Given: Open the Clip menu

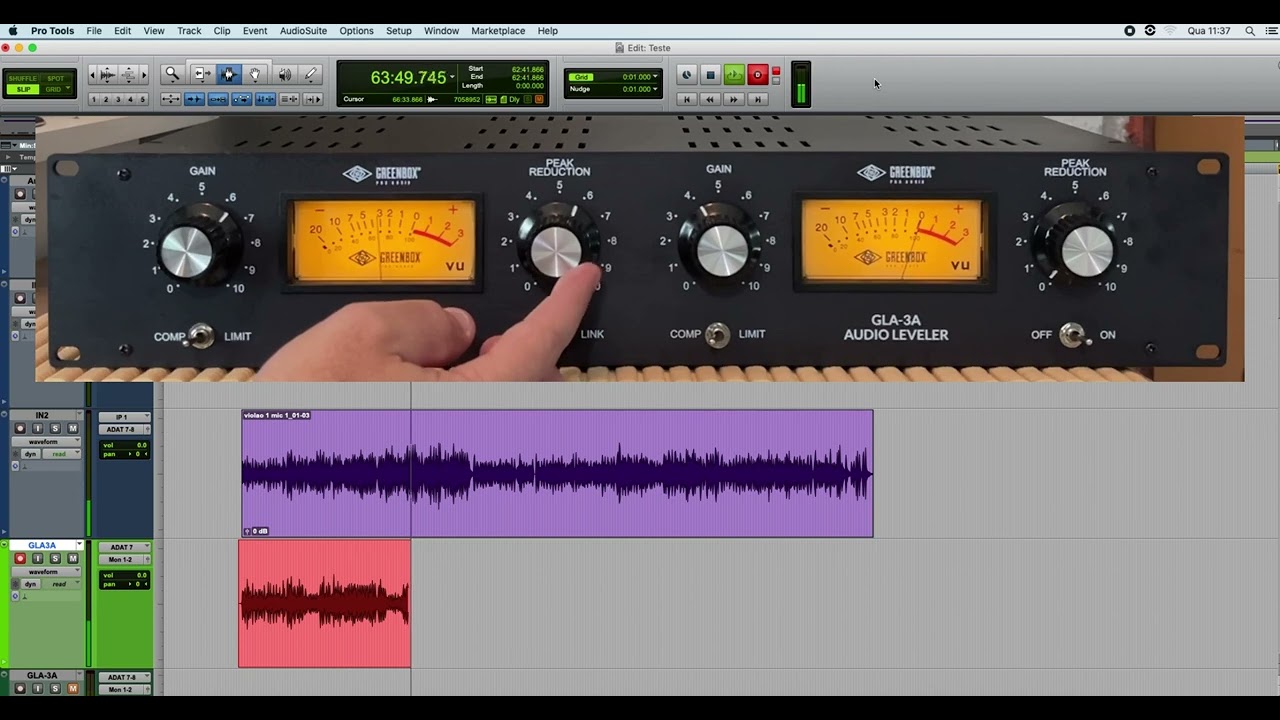Looking at the screenshot, I should point(222,31).
